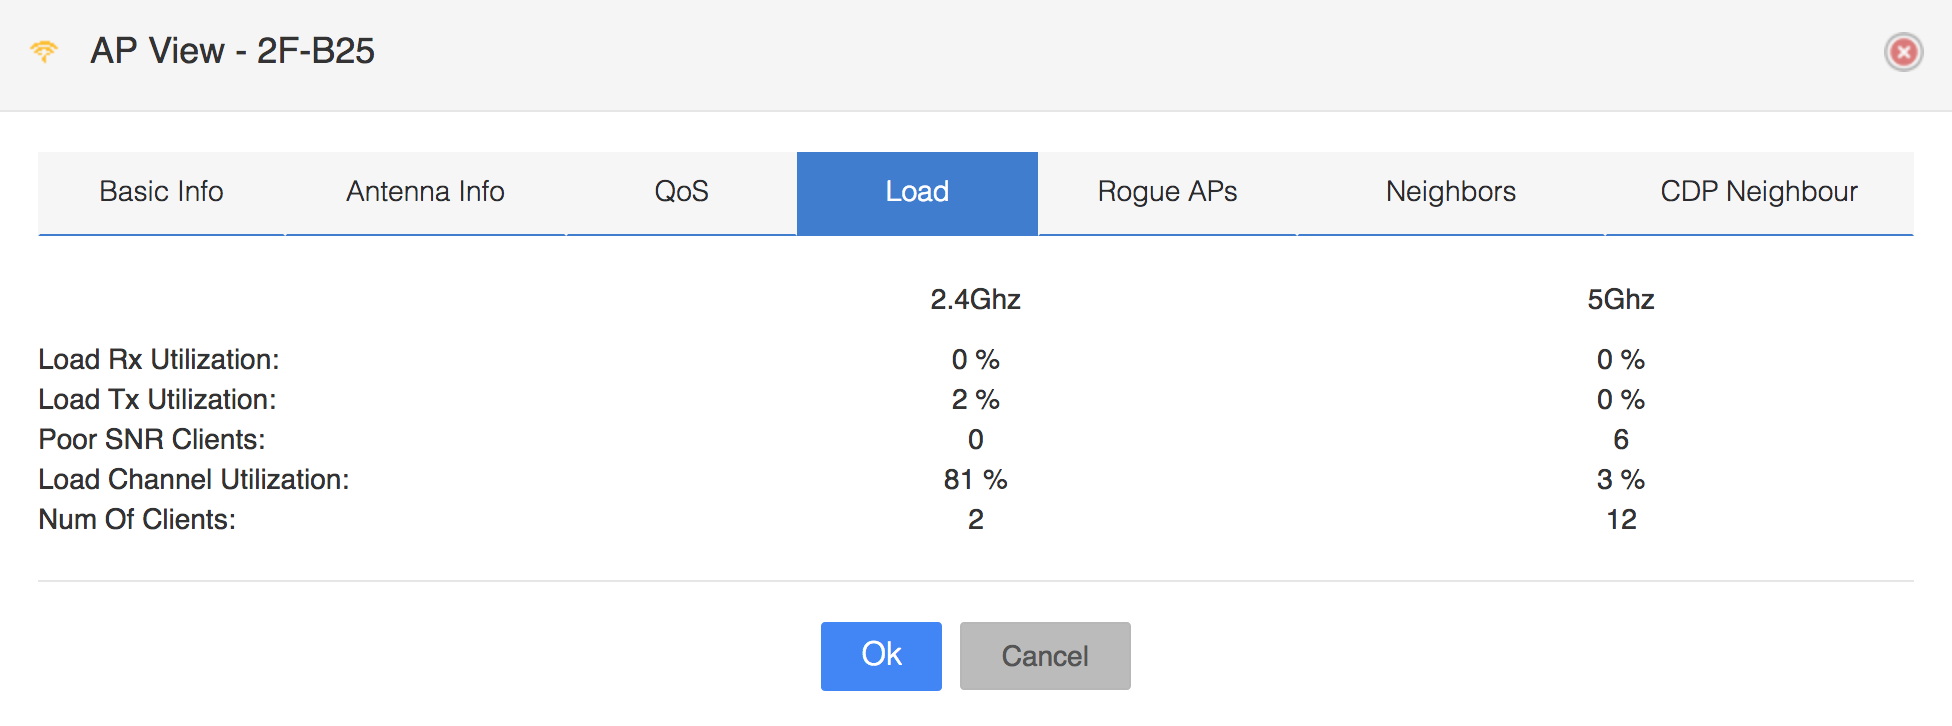Click the 2.4Ghz column header

coord(975,300)
